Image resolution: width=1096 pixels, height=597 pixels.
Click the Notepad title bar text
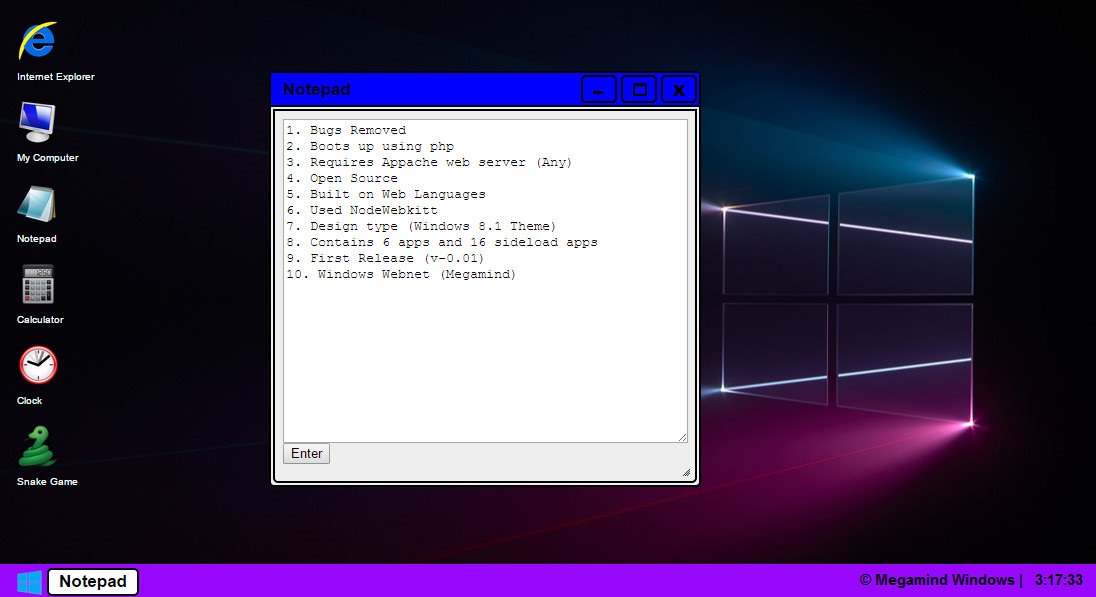point(317,89)
